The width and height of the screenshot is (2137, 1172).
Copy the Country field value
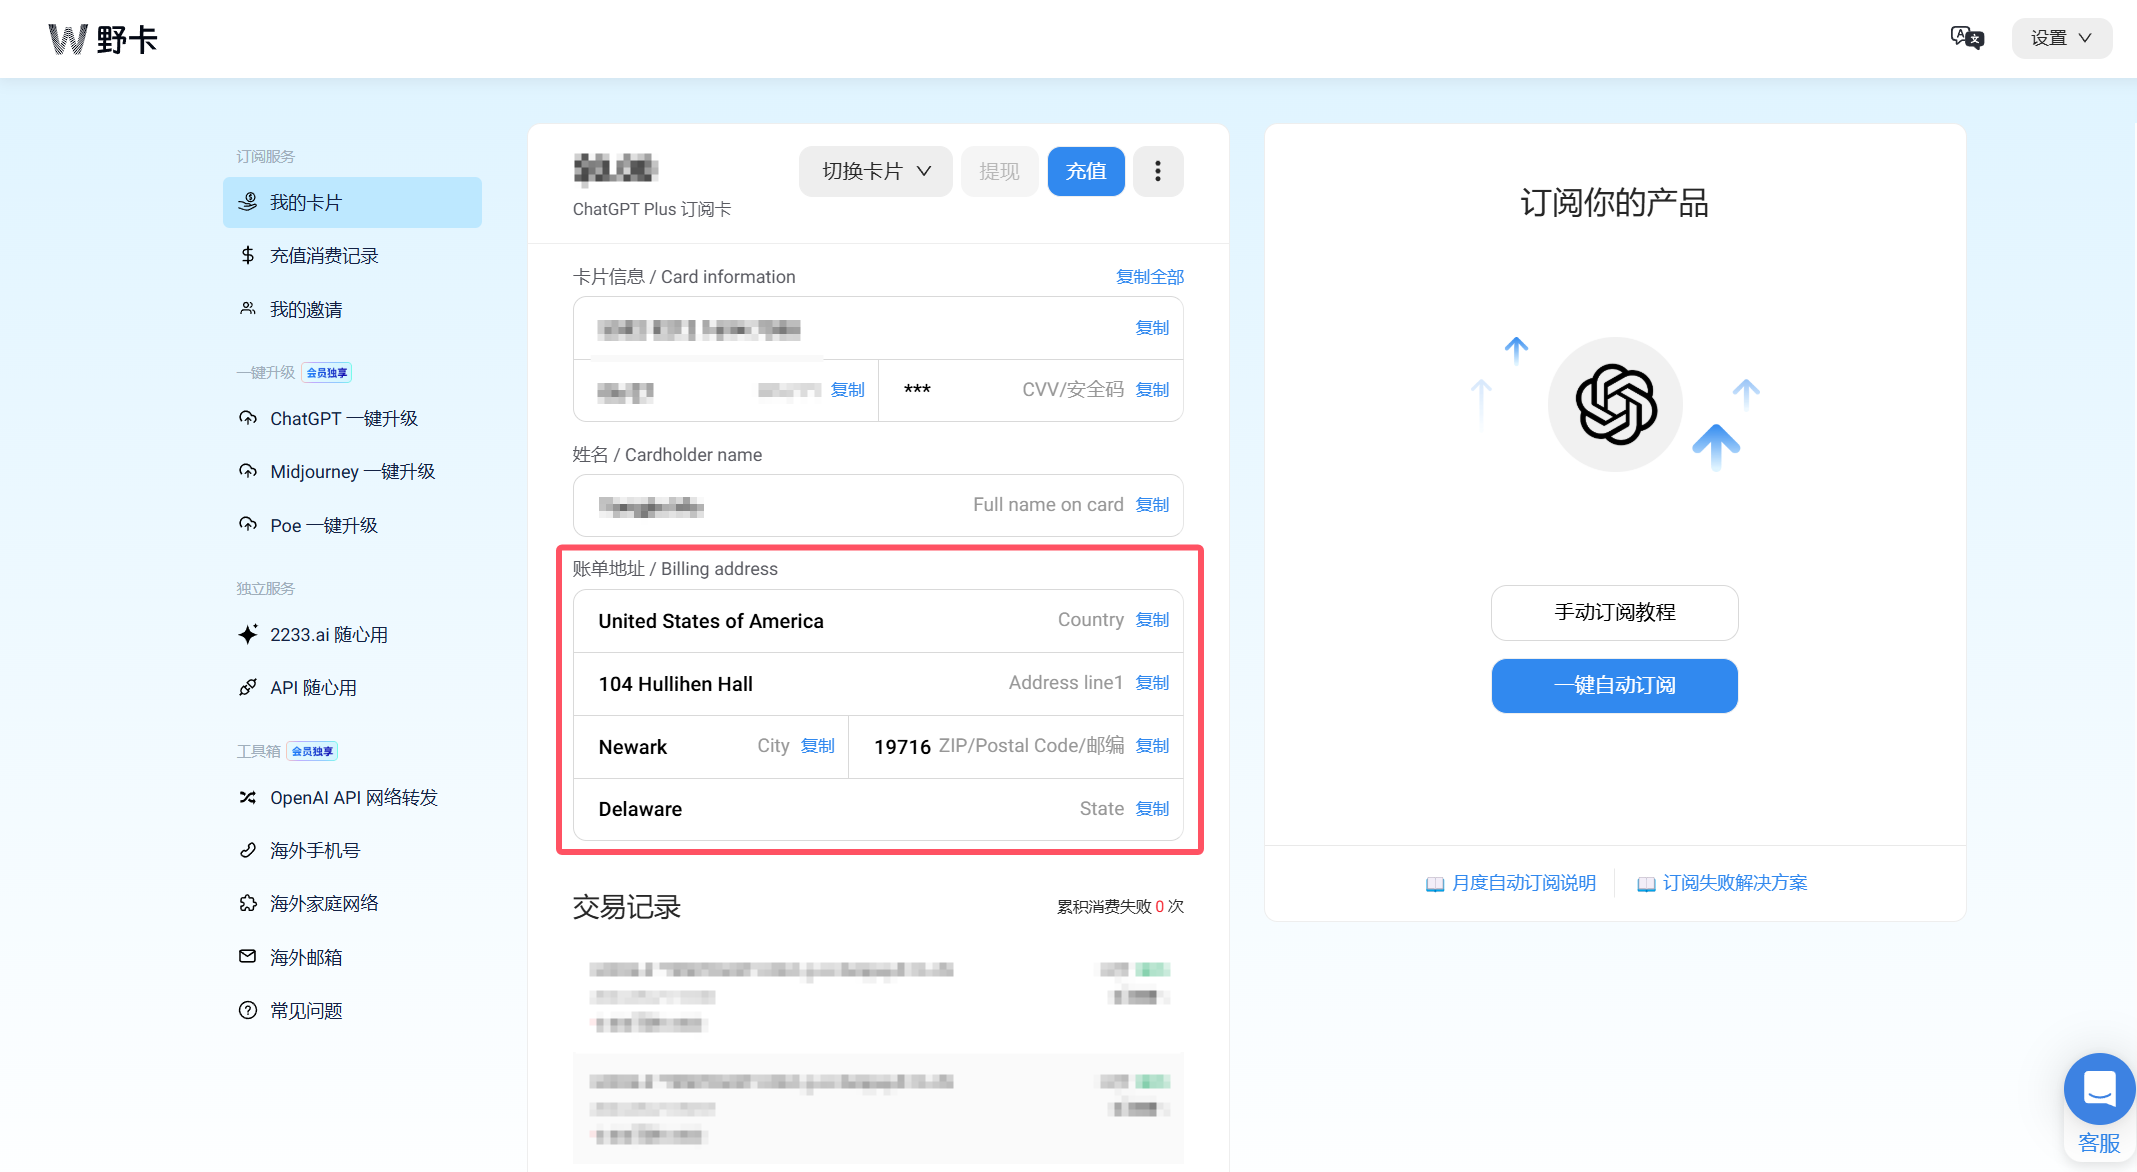1152,620
